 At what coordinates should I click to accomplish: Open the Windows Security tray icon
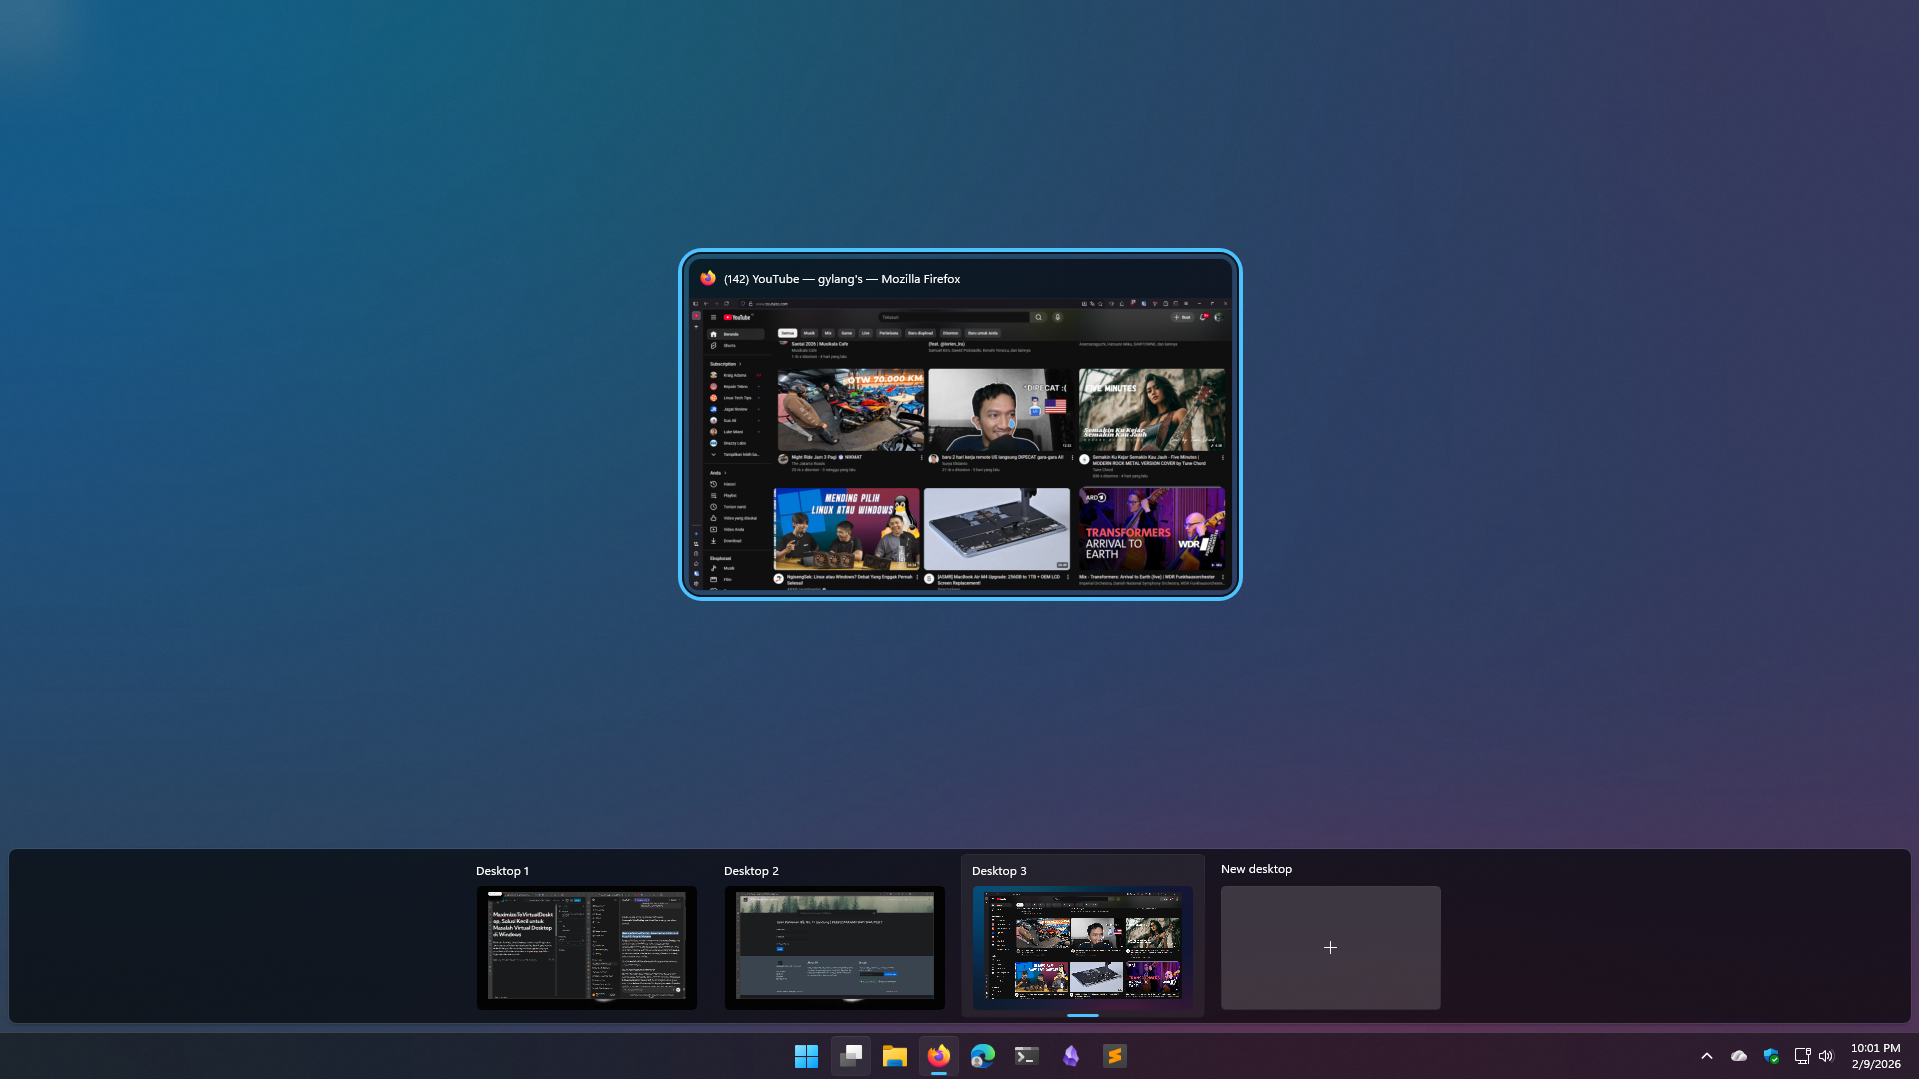(1771, 1056)
